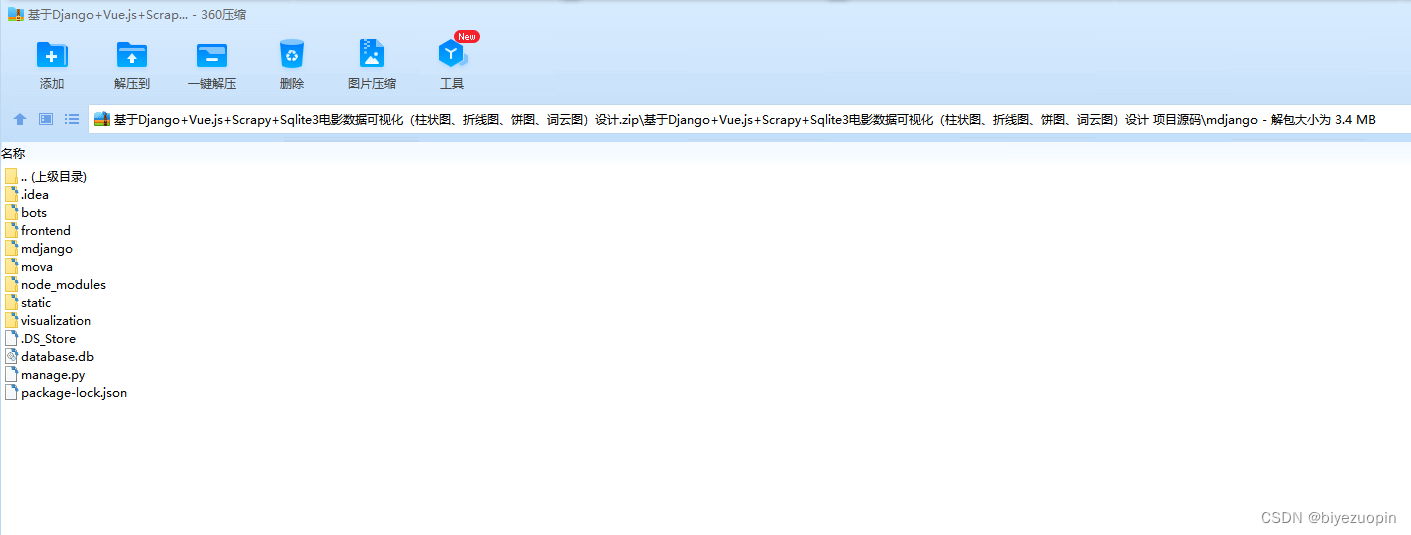Click the archive path address field
This screenshot has height=535, width=1411.
tap(748, 119)
